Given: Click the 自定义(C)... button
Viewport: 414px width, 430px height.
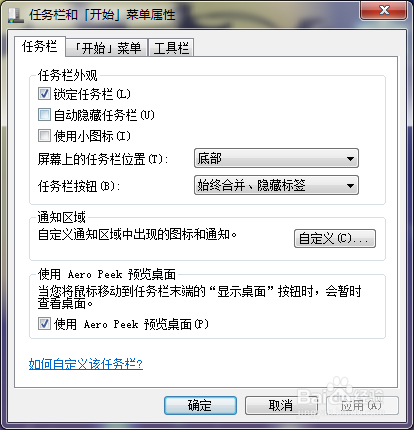Looking at the screenshot, I should click(x=335, y=238).
